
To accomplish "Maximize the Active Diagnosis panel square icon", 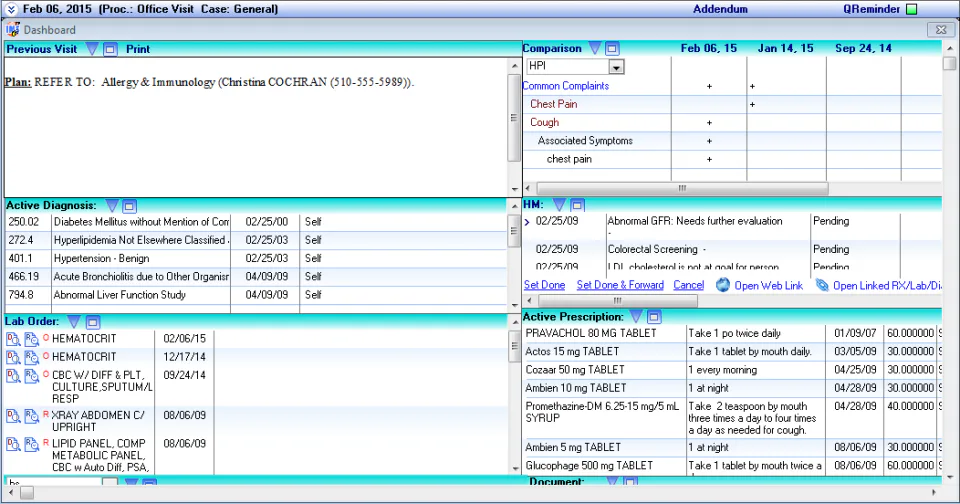I will tap(129, 206).
